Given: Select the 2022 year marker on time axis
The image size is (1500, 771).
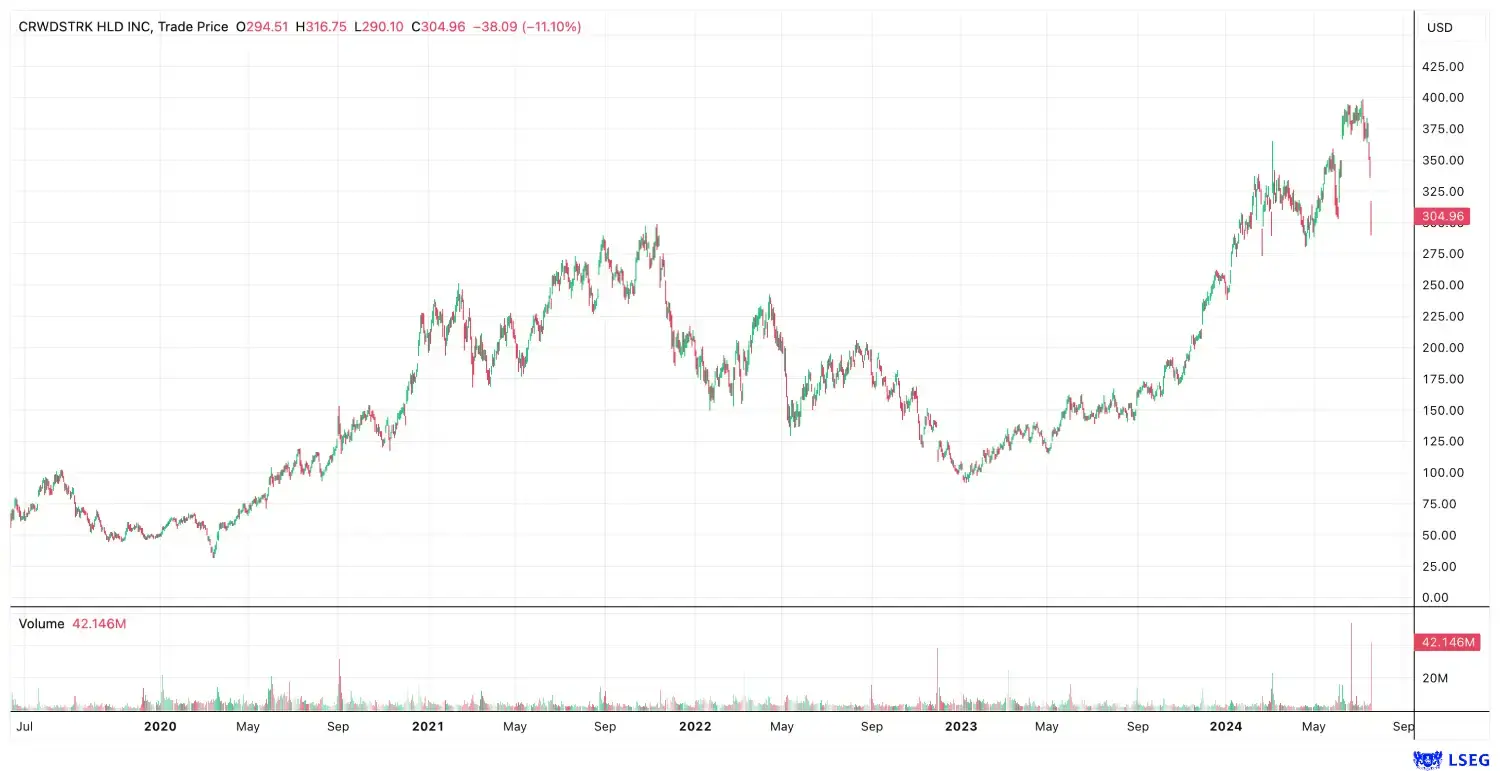Looking at the screenshot, I should tap(694, 726).
